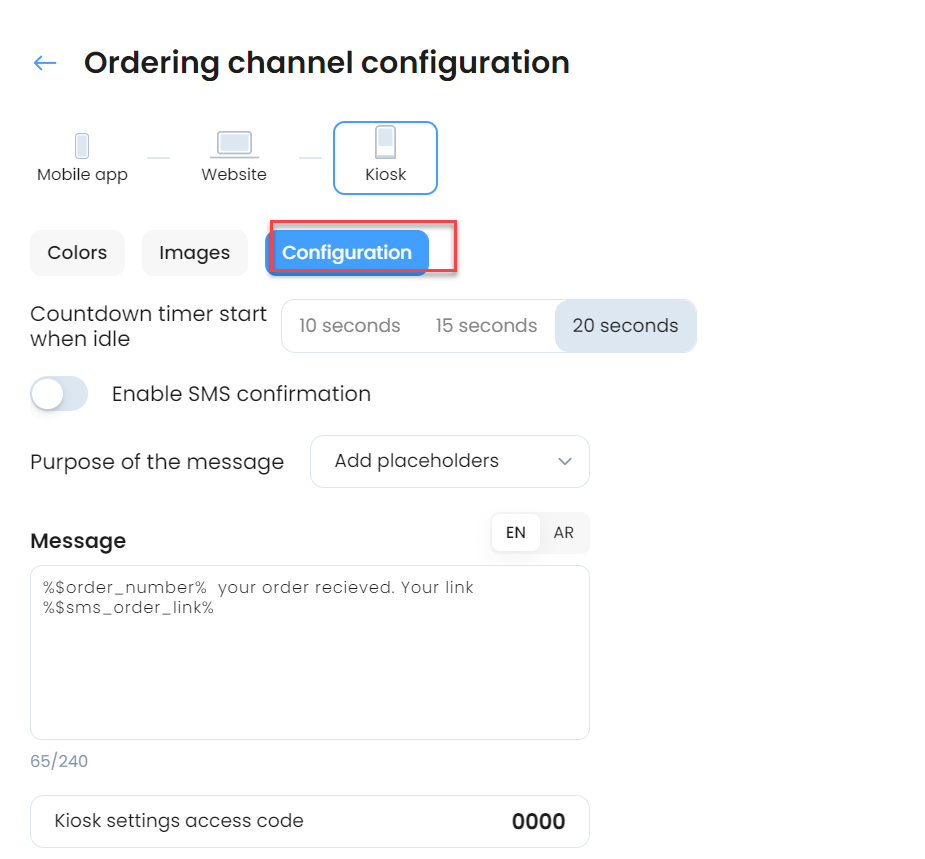Select the Website laptop icon

[234, 145]
